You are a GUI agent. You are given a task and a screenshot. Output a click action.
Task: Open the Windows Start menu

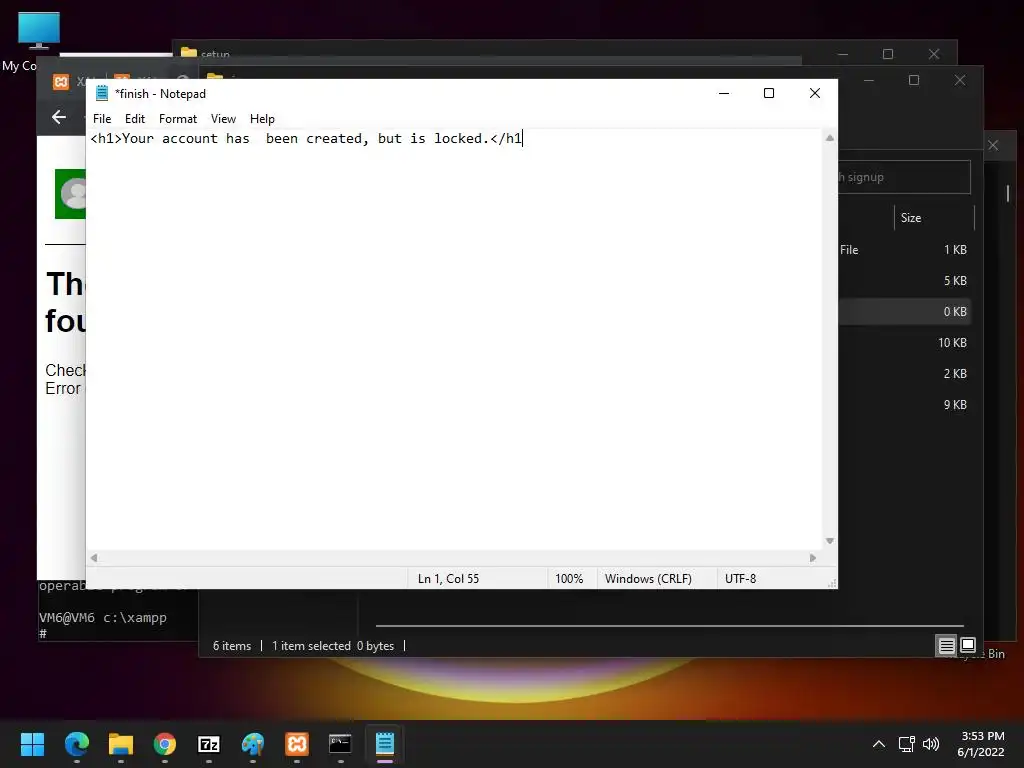[32, 744]
